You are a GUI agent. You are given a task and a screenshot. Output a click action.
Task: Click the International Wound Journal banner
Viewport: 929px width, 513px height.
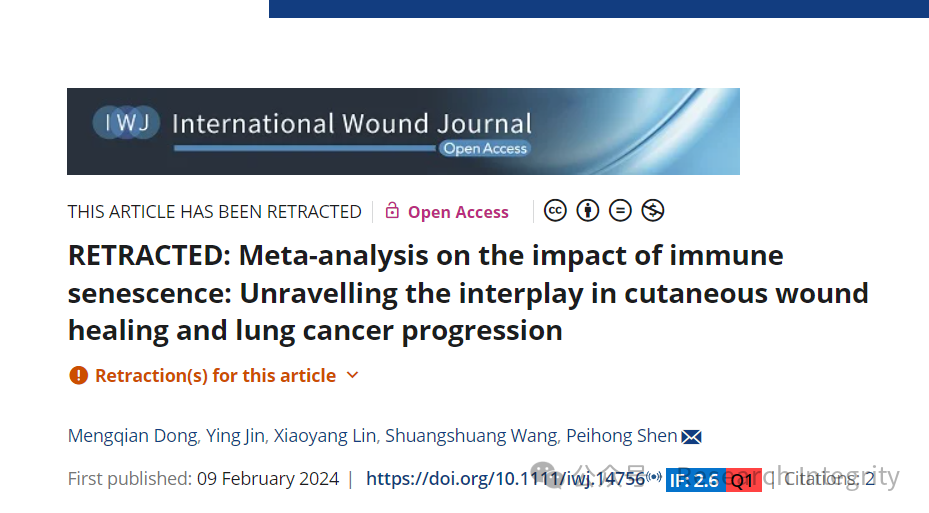click(x=403, y=132)
